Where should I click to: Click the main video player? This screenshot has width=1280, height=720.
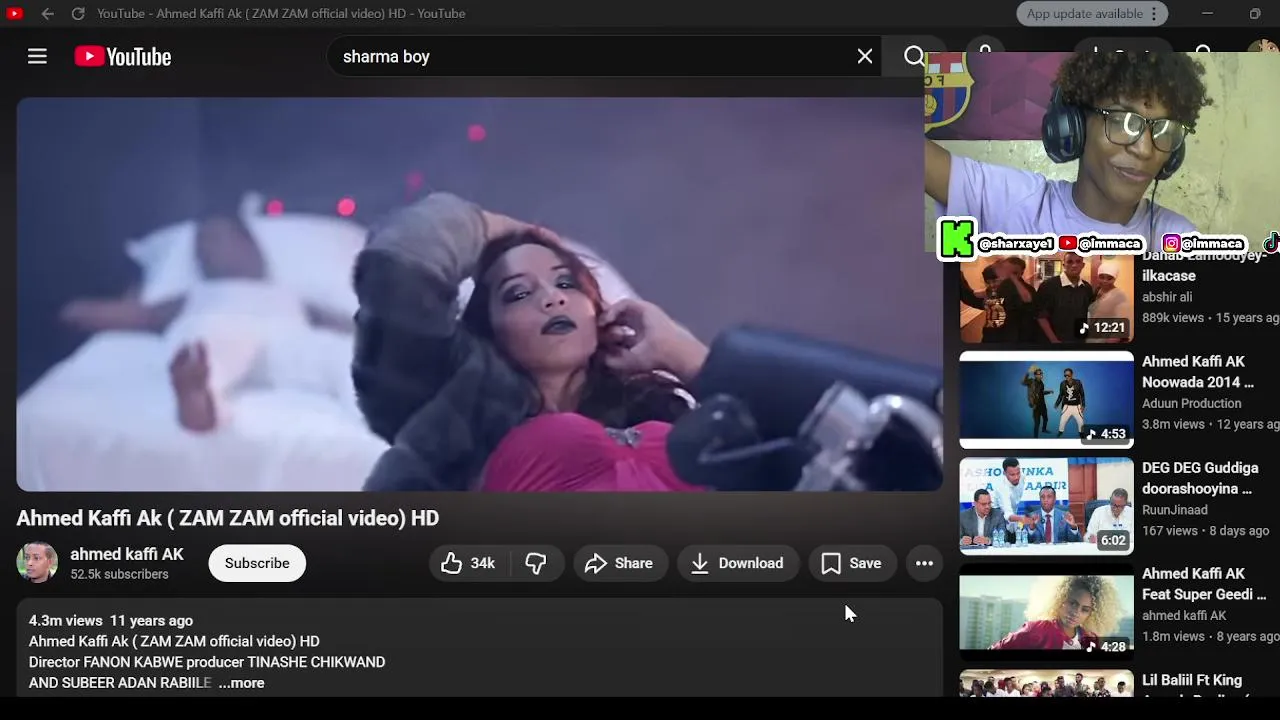tap(479, 294)
